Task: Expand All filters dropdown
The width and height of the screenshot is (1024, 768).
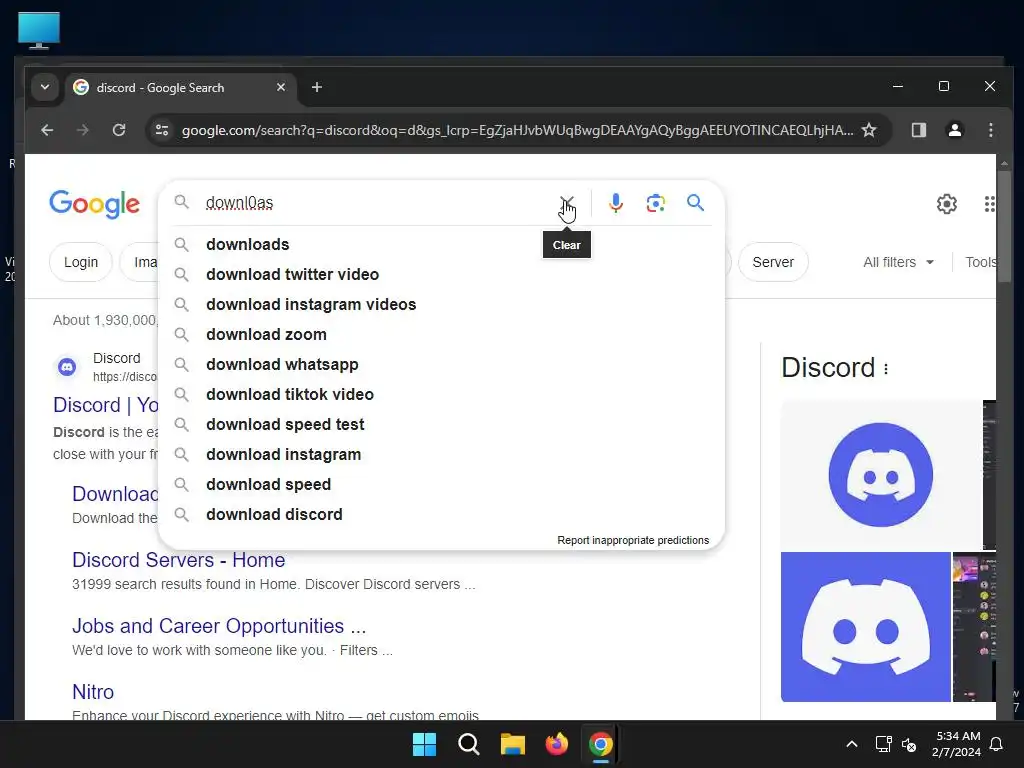Action: [899, 262]
